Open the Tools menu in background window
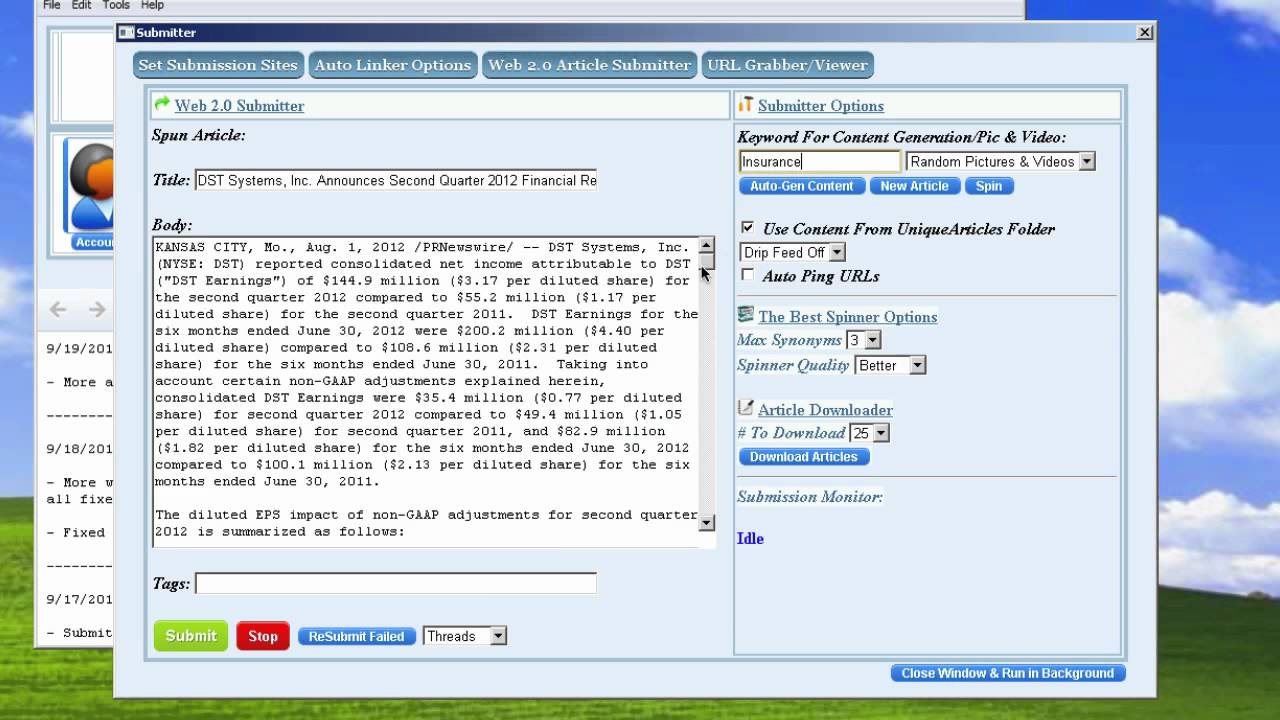Viewport: 1280px width, 720px height. [116, 5]
